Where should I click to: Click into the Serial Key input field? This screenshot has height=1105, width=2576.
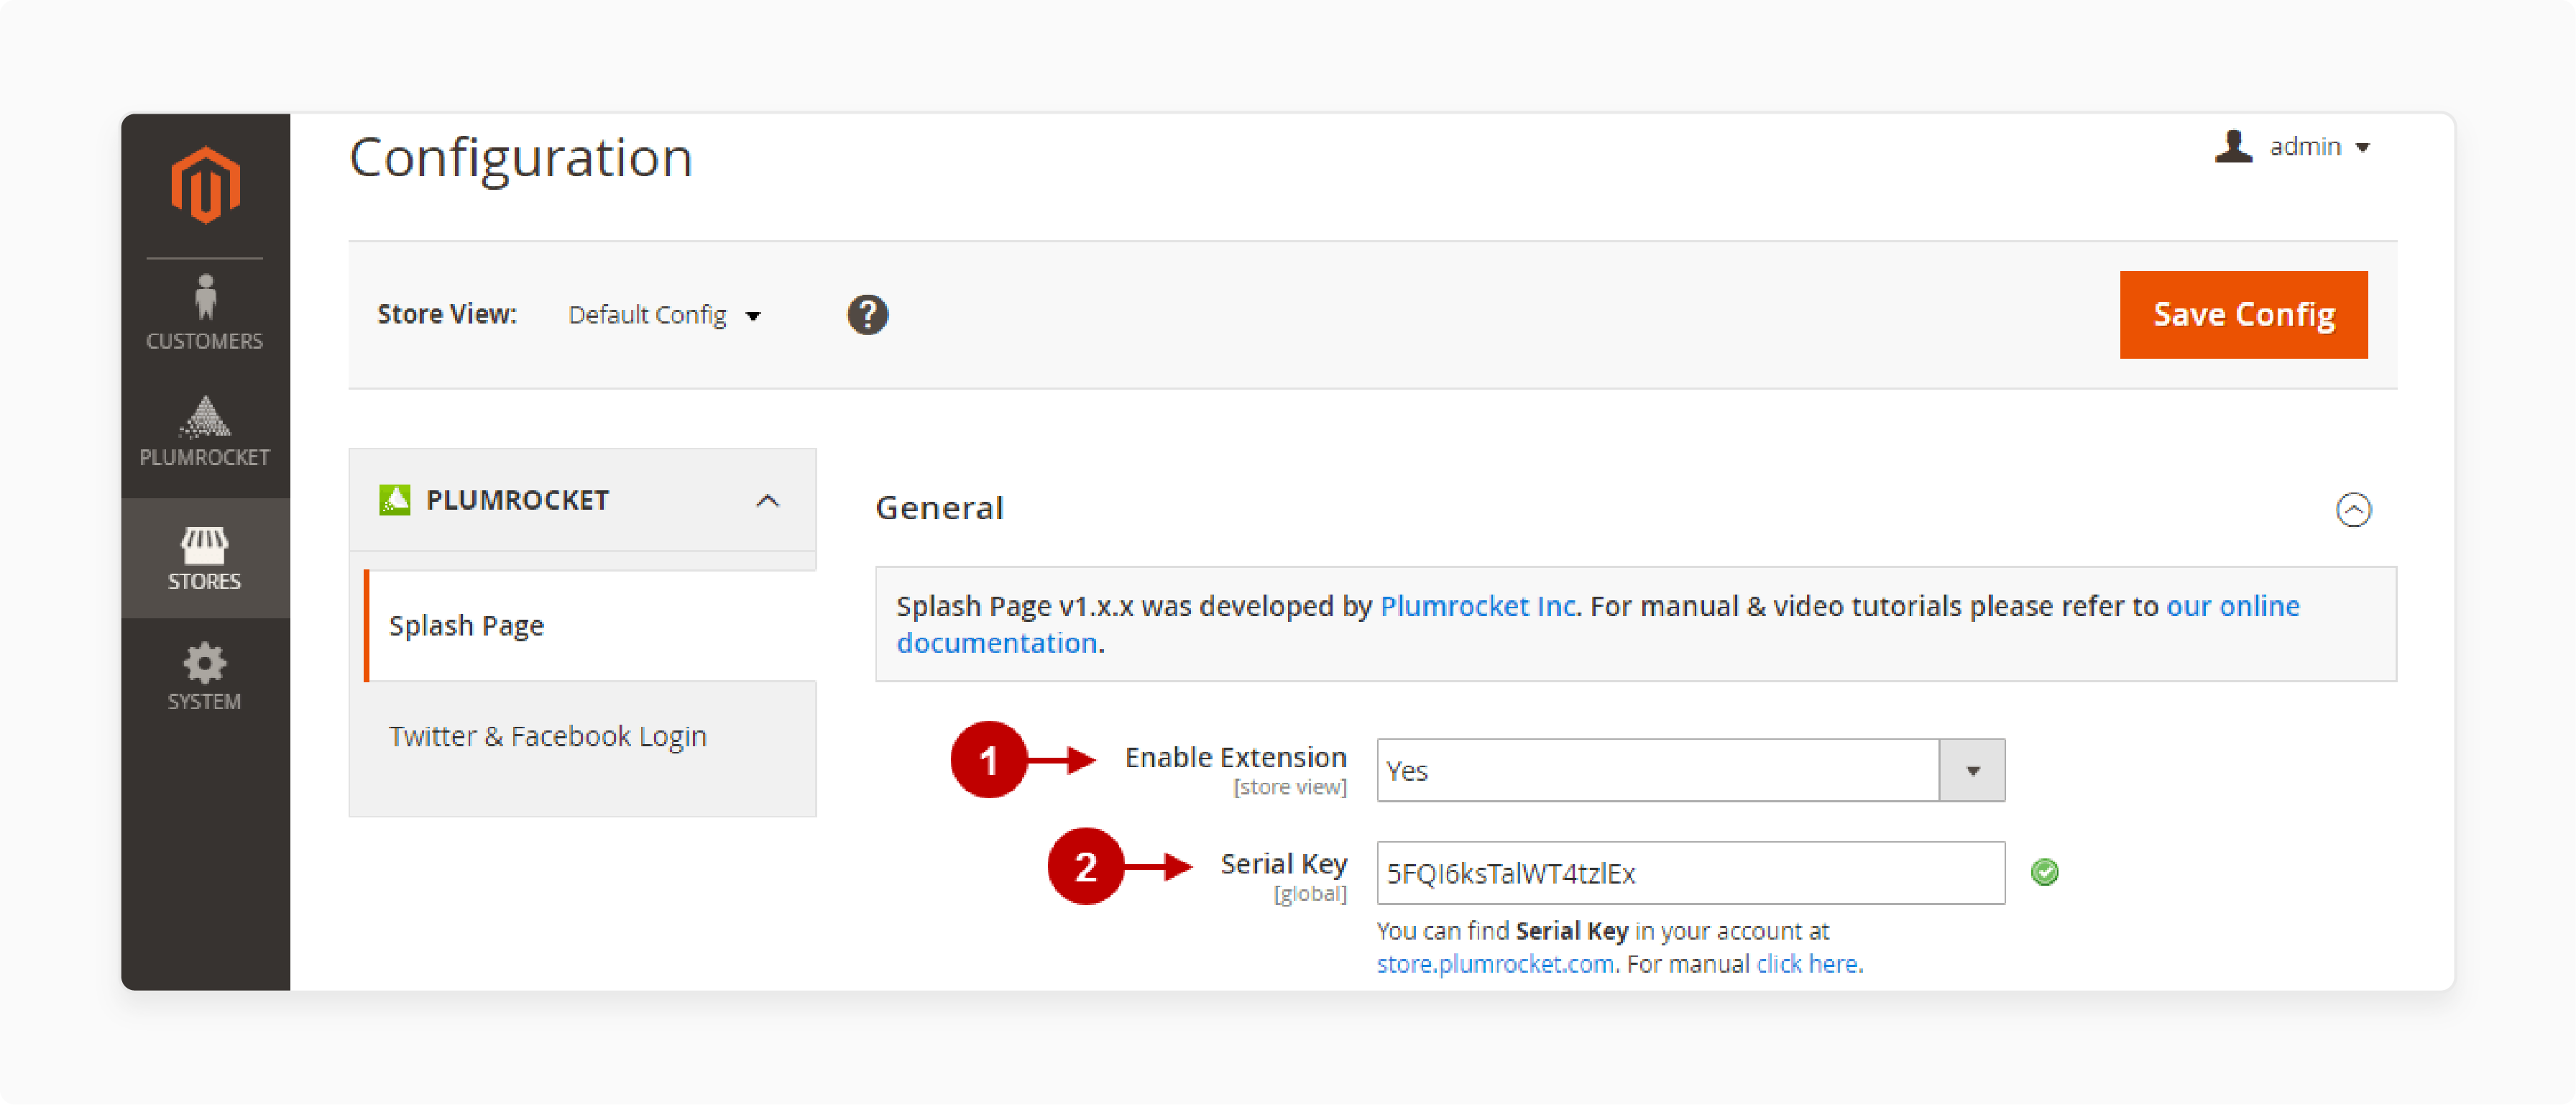[x=1690, y=873]
